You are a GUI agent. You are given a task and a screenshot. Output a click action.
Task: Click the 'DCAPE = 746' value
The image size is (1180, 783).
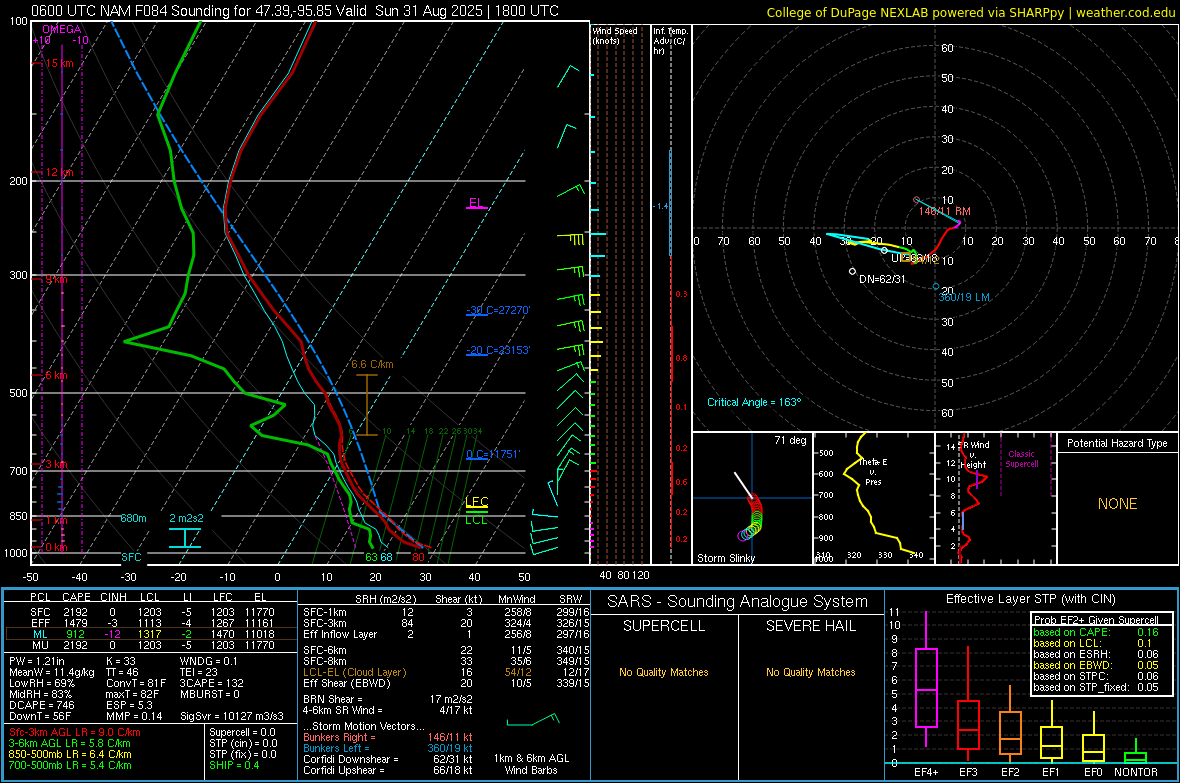pyautogui.click(x=41, y=705)
